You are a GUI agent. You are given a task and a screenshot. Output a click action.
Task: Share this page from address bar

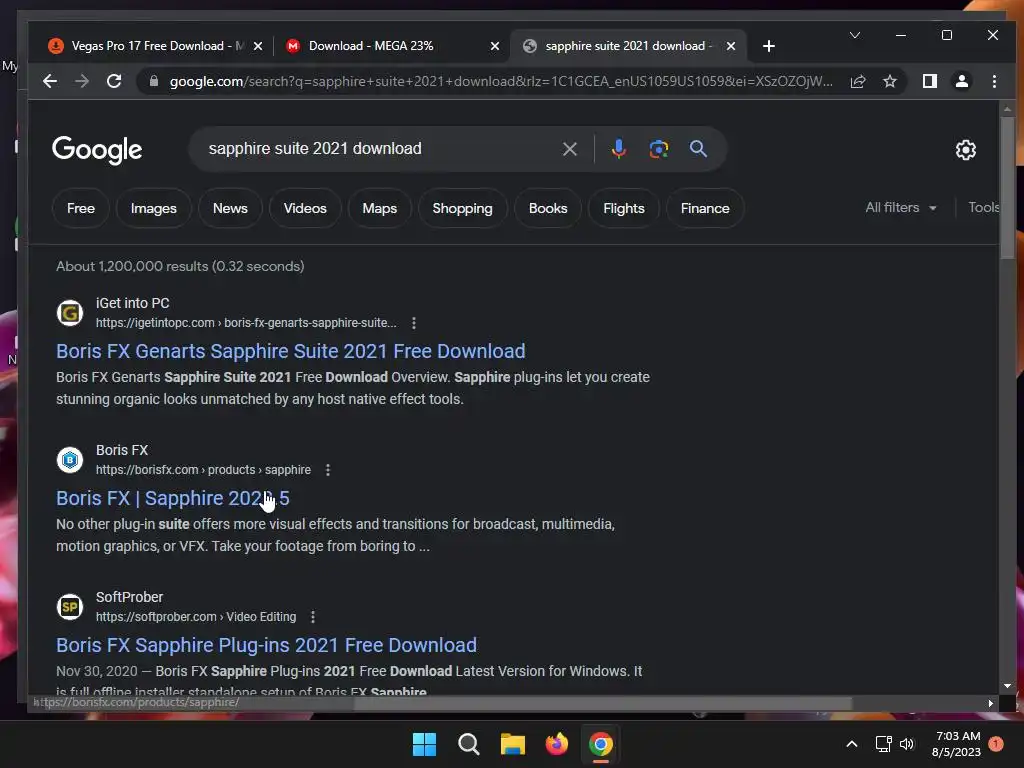[857, 81]
